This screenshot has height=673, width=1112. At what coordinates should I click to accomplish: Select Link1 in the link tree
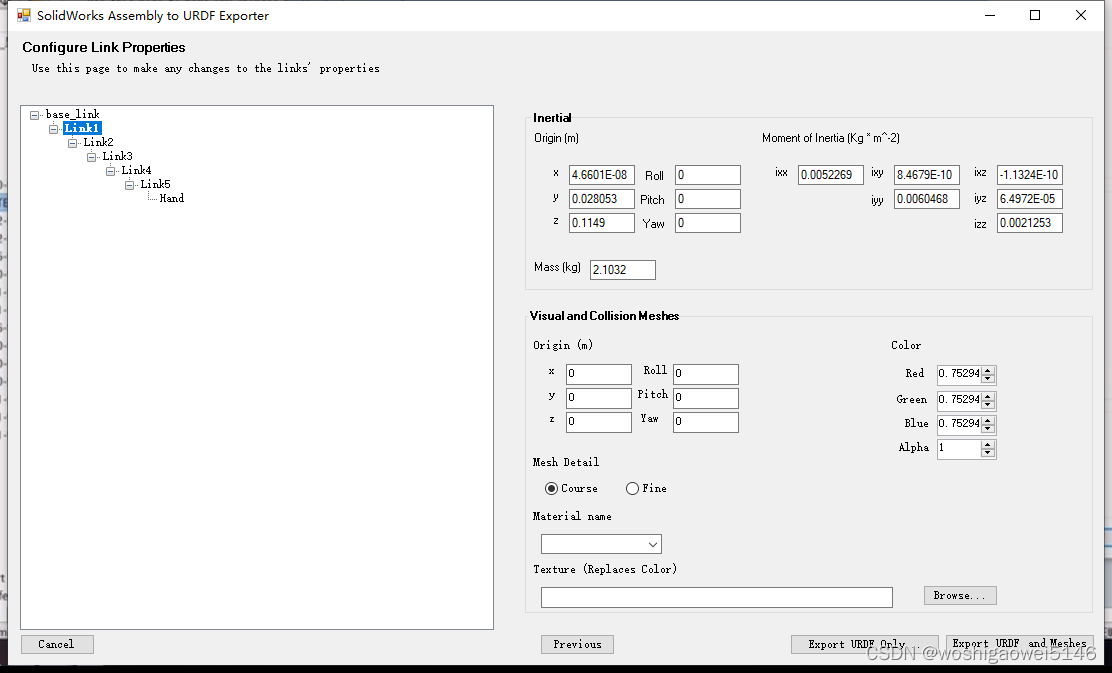(82, 128)
